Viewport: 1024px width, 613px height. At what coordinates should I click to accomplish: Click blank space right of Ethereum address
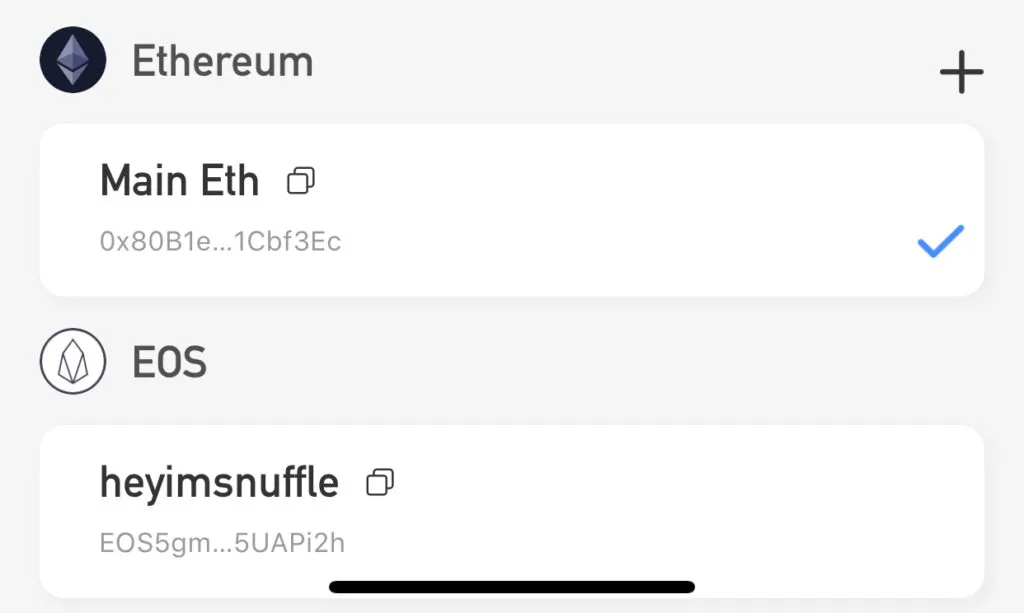(x=620, y=243)
